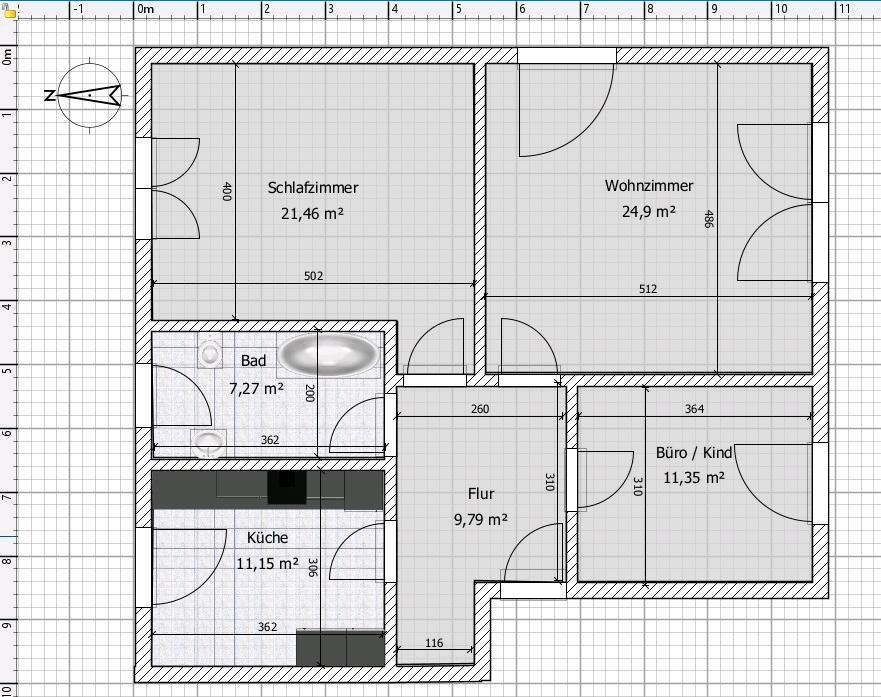Image resolution: width=881 pixels, height=697 pixels.
Task: Select the Schlafzimmer room label
Action: click(x=313, y=188)
